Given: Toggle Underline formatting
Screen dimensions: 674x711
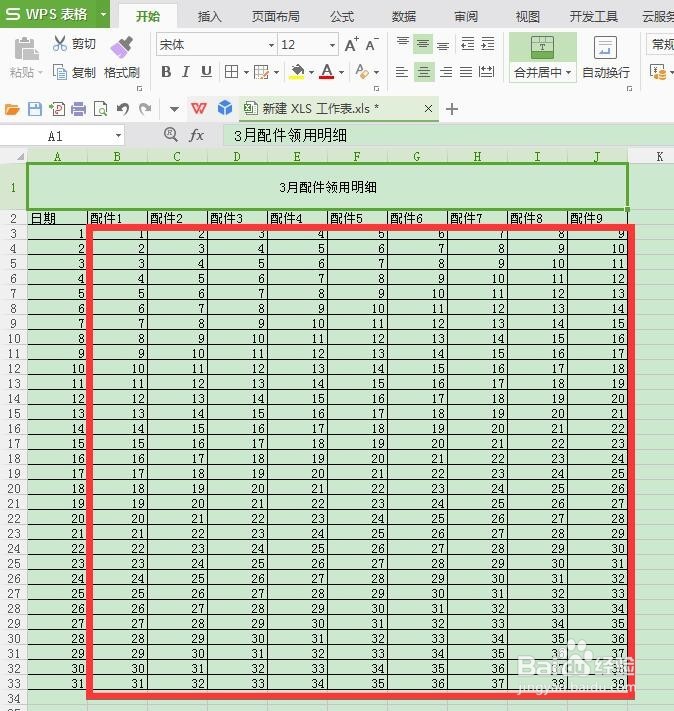Looking at the screenshot, I should (x=206, y=72).
